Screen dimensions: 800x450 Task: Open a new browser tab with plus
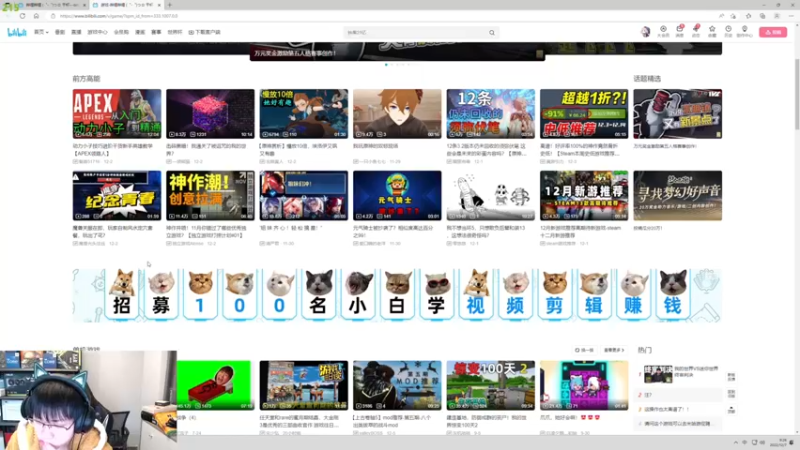tap(169, 5)
